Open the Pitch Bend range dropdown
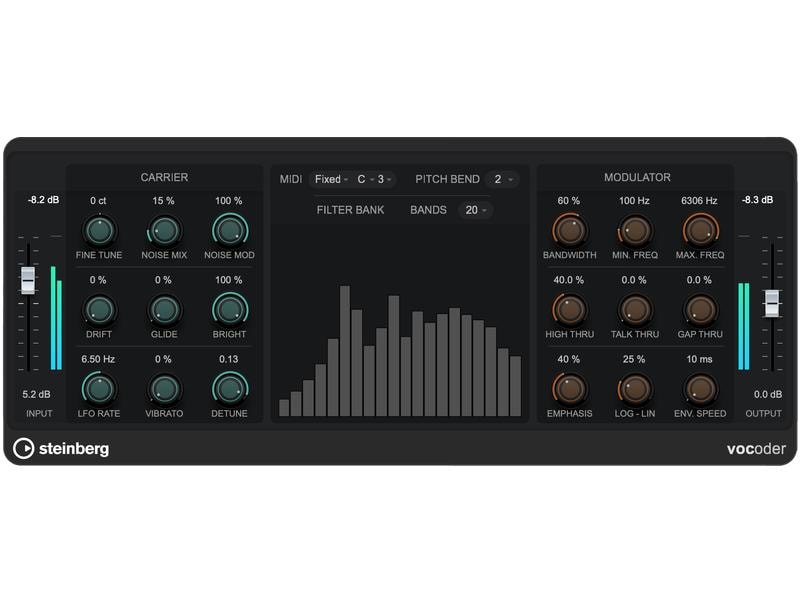800x600 pixels. [503, 179]
